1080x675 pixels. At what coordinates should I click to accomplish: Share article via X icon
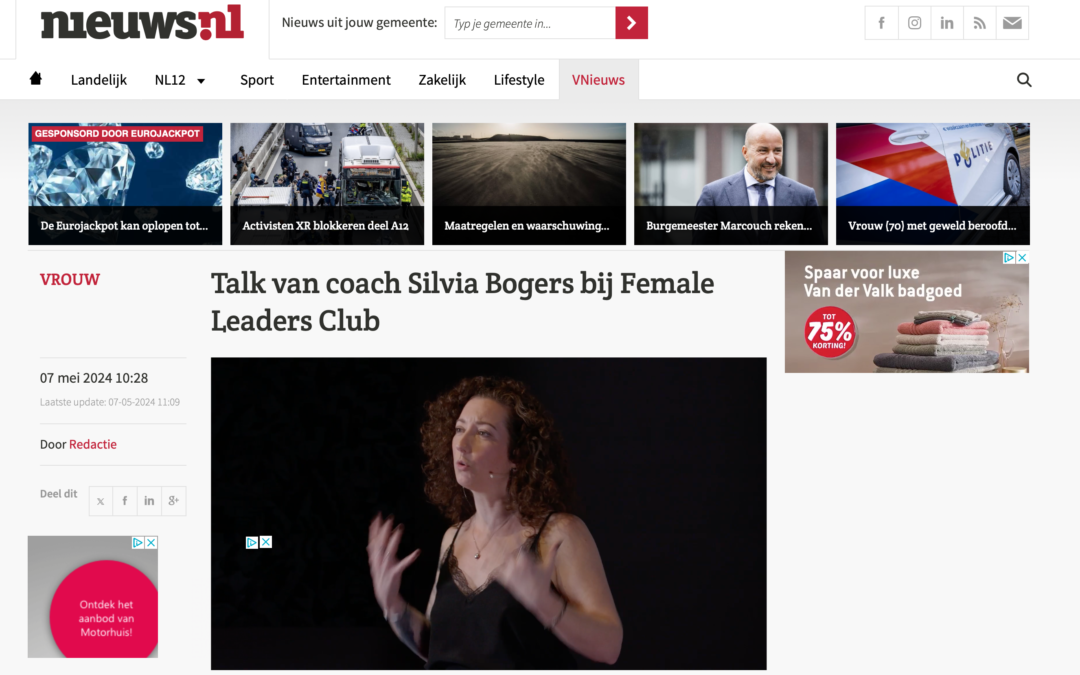[x=101, y=501]
